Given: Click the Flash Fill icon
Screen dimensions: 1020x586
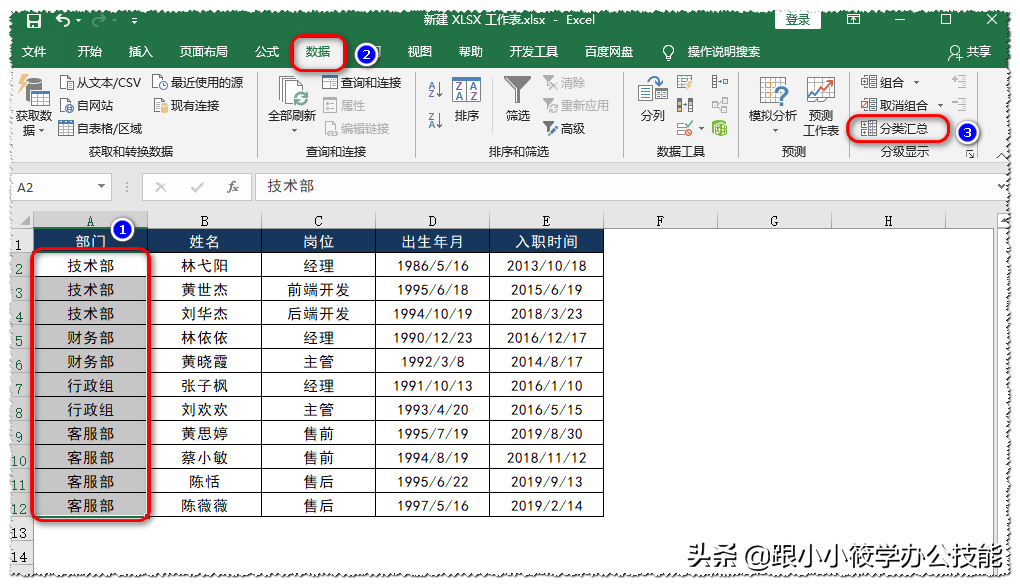Looking at the screenshot, I should click(x=684, y=82).
